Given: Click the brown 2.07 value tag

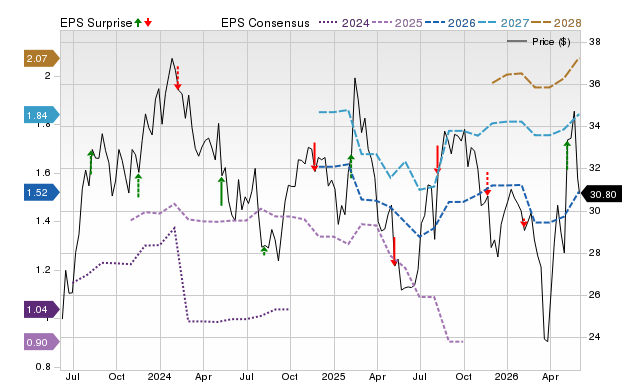Looking at the screenshot, I should (41, 59).
